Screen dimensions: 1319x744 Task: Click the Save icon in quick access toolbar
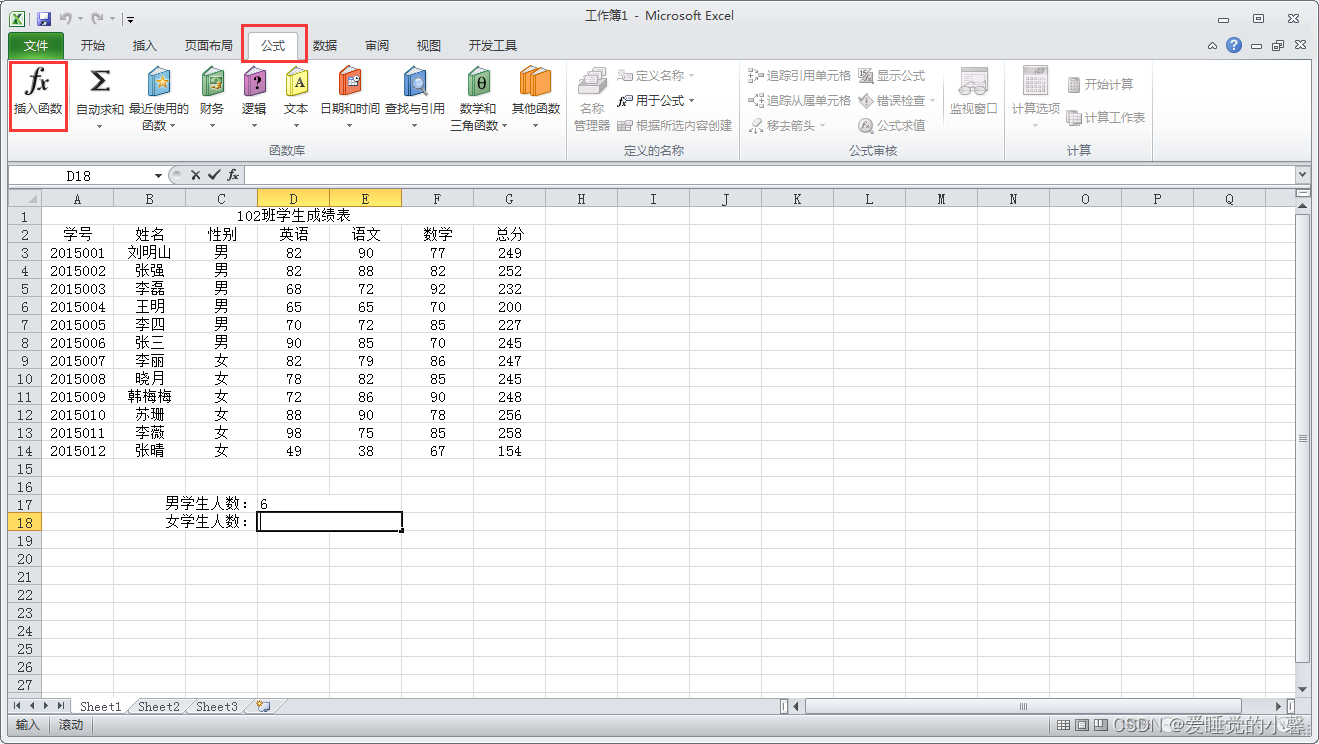coord(44,18)
